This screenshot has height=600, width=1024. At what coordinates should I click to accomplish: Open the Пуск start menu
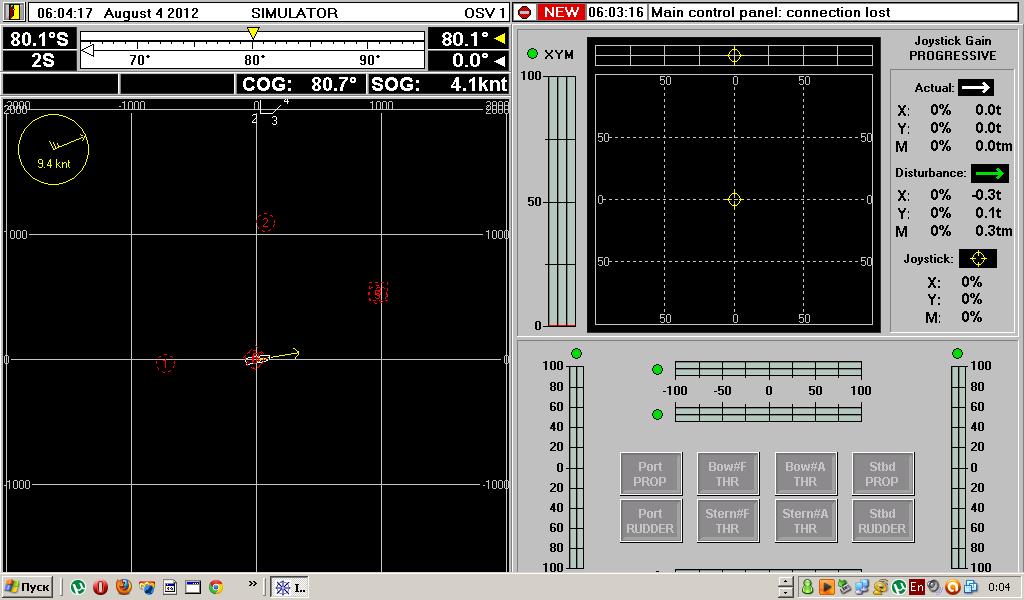pos(28,587)
